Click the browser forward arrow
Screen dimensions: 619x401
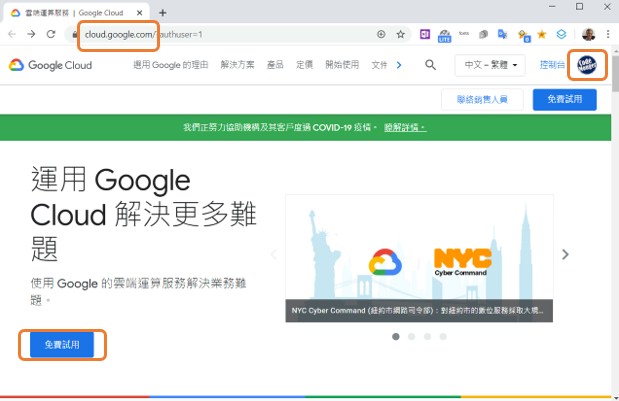(31, 34)
